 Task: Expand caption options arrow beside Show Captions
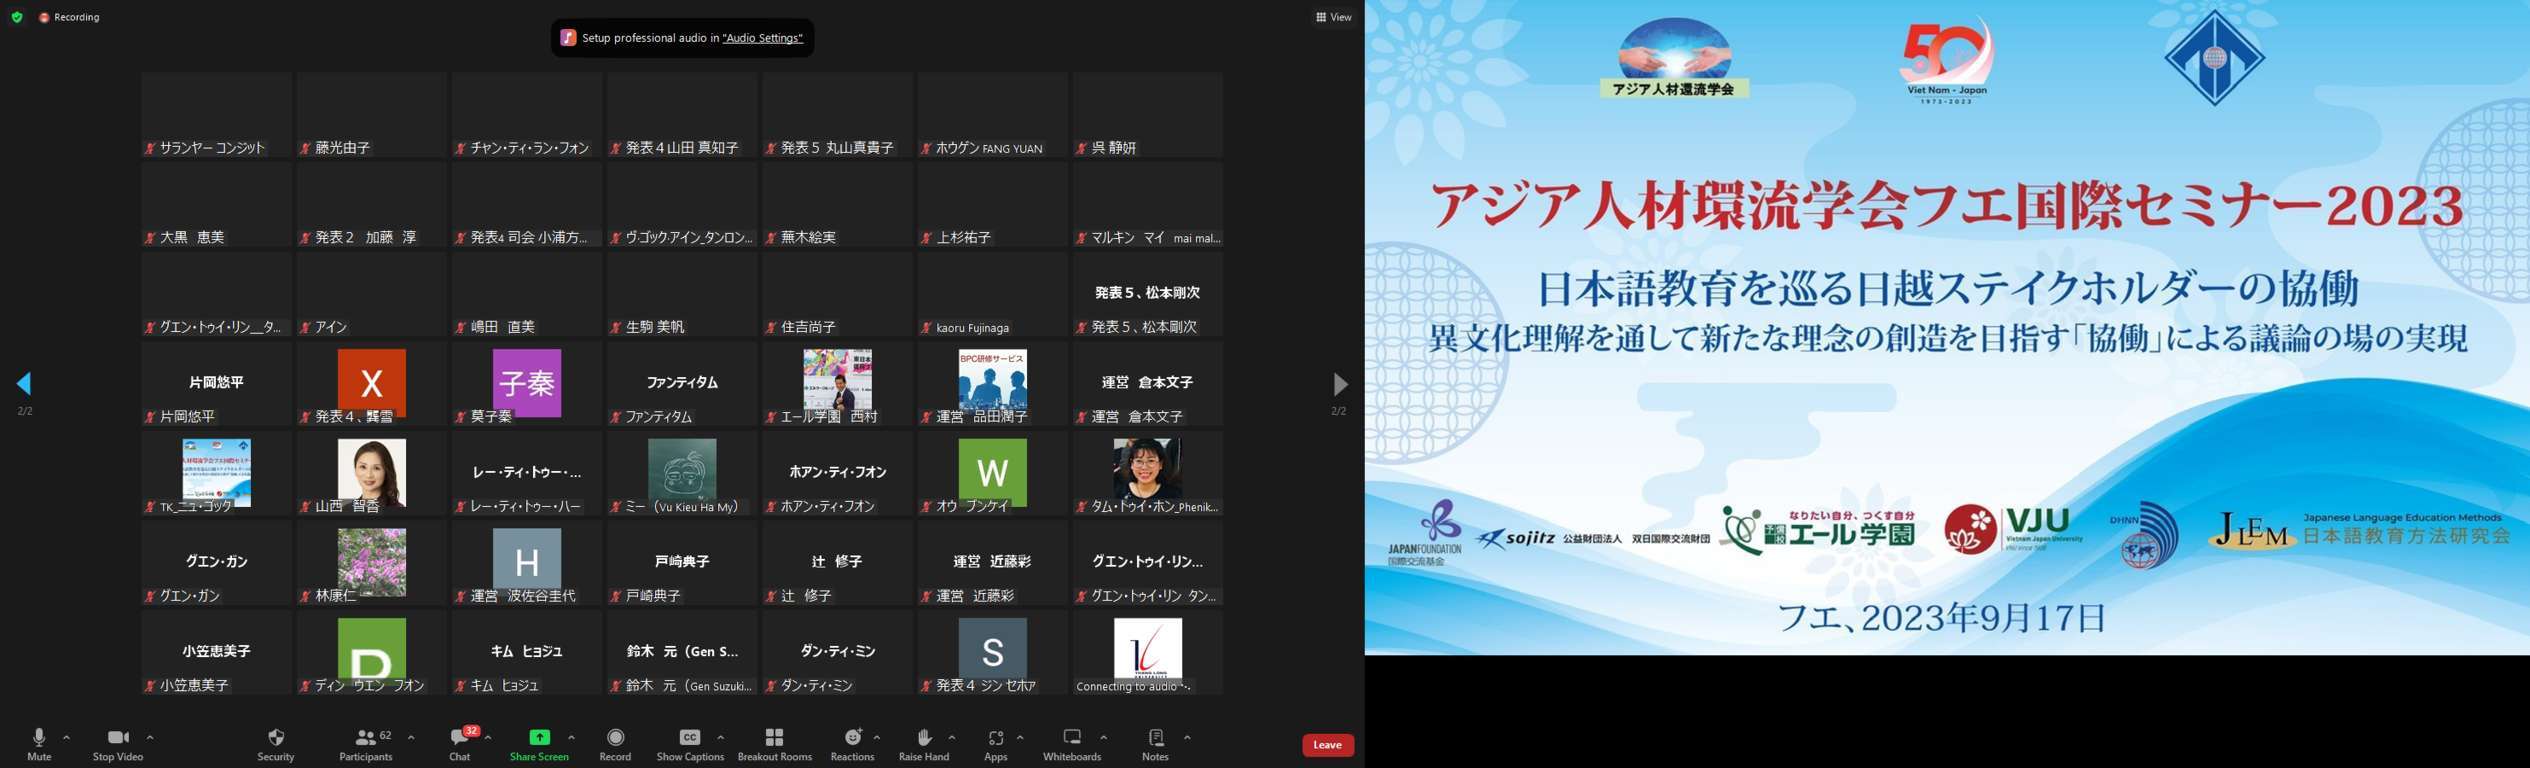click(x=721, y=737)
